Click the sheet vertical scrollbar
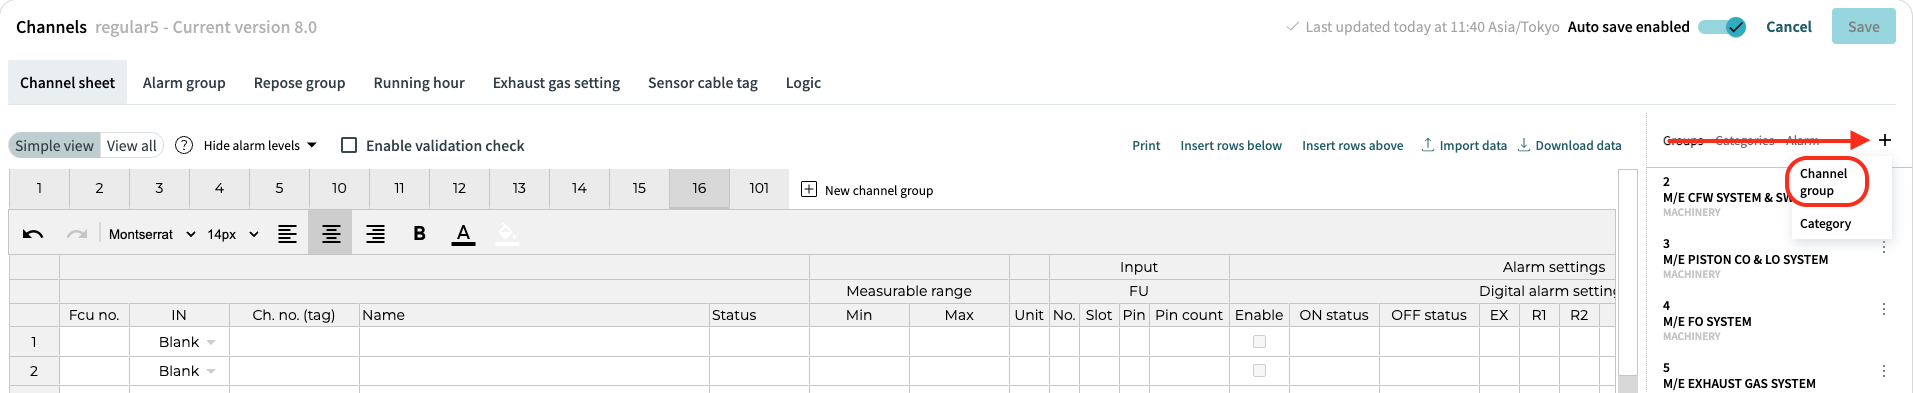 [x=1627, y=280]
